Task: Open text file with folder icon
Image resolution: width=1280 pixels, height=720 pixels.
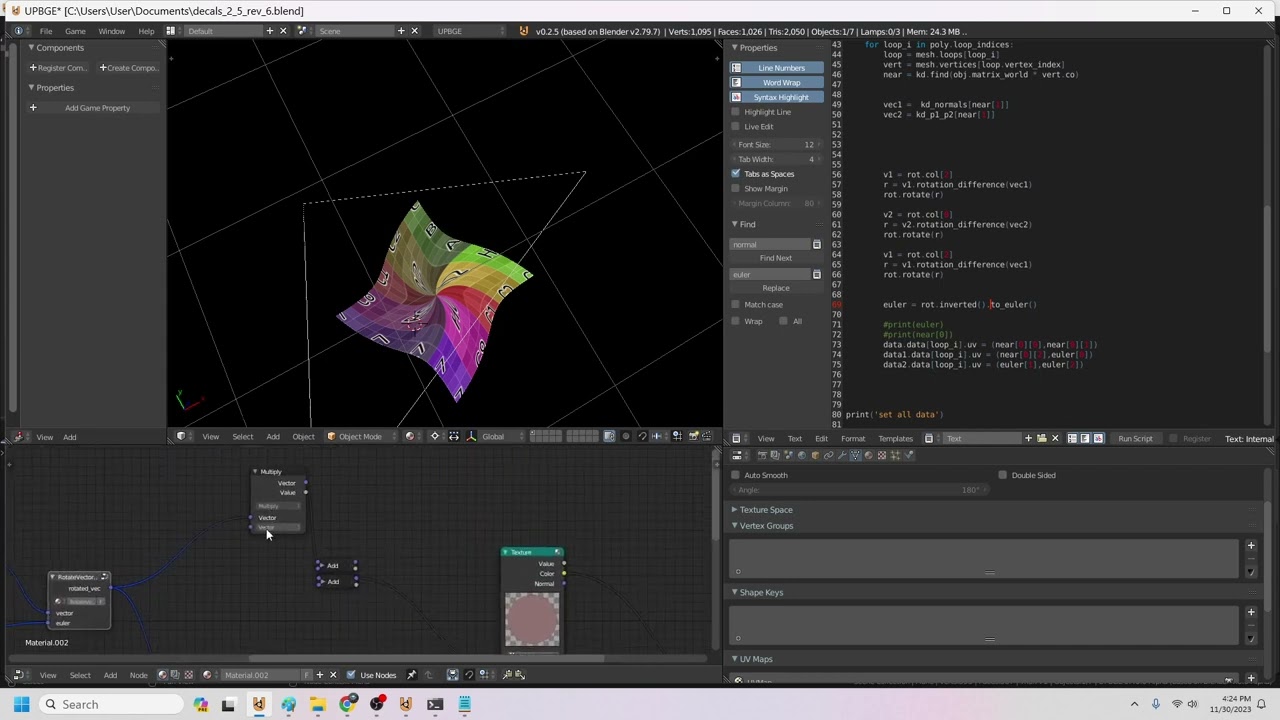Action: pos(1041,438)
